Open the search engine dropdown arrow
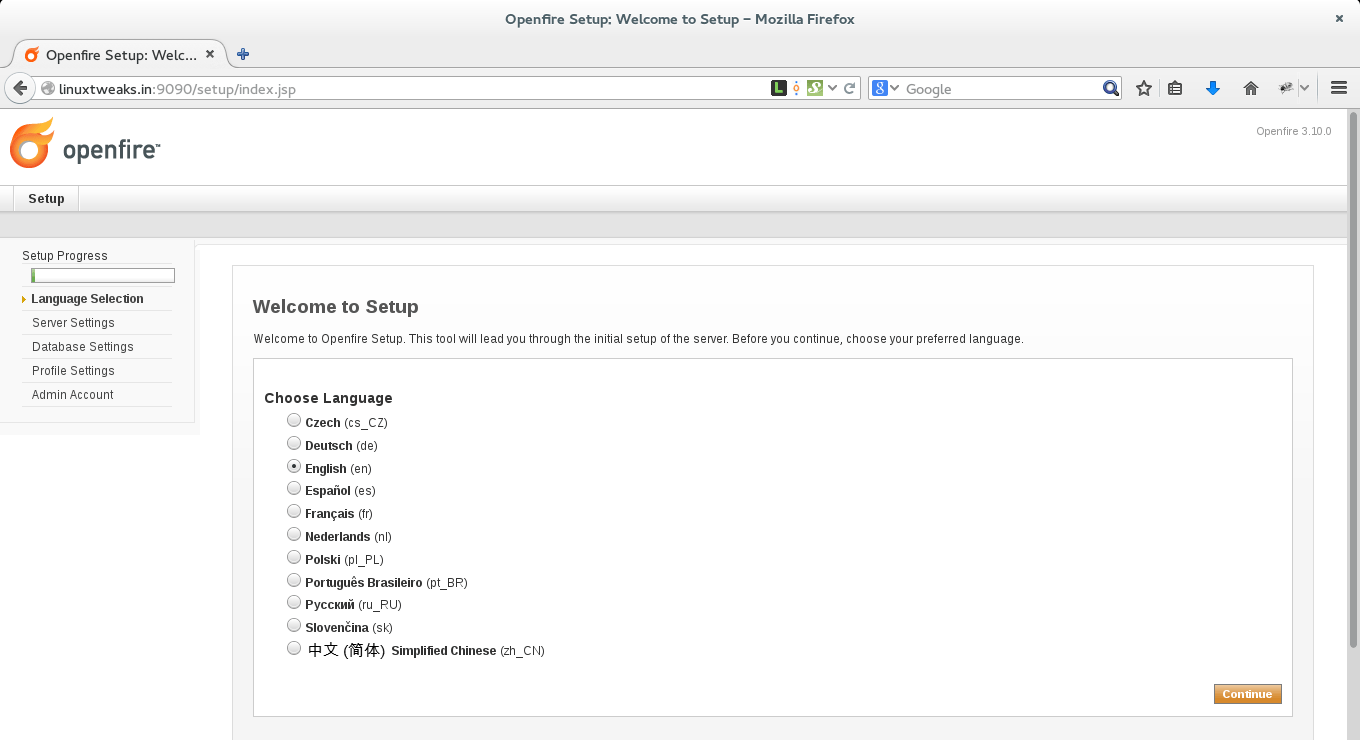Viewport: 1360px width, 740px height. coord(894,88)
